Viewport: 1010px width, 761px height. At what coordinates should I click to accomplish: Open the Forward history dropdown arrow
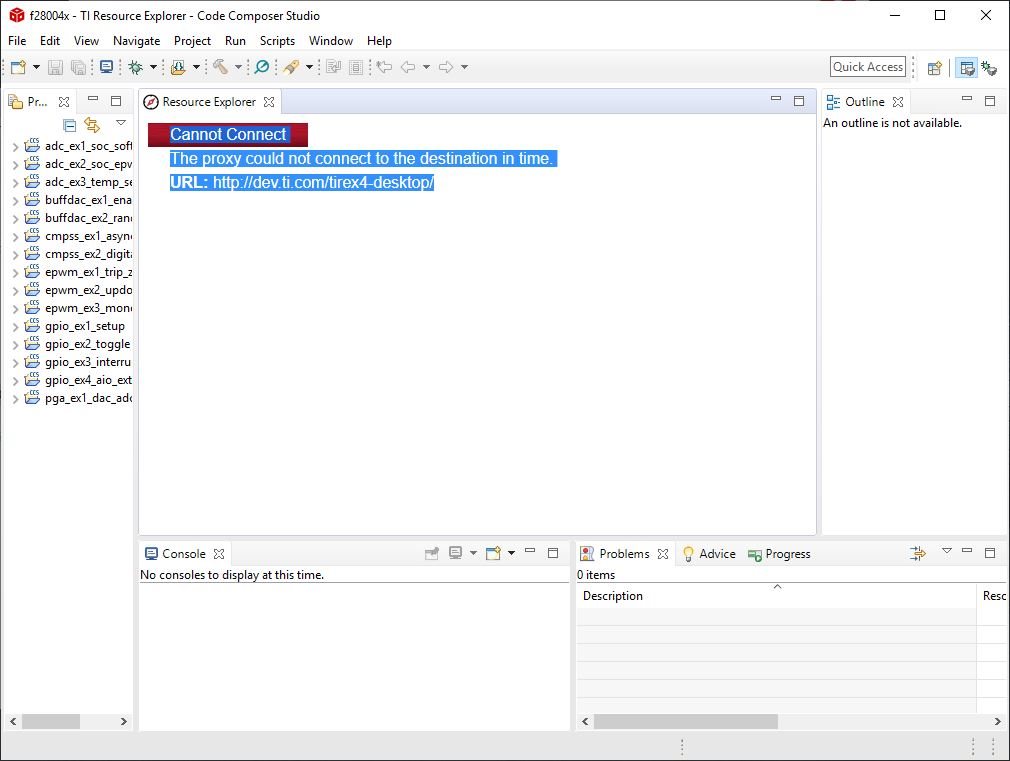[x=464, y=67]
